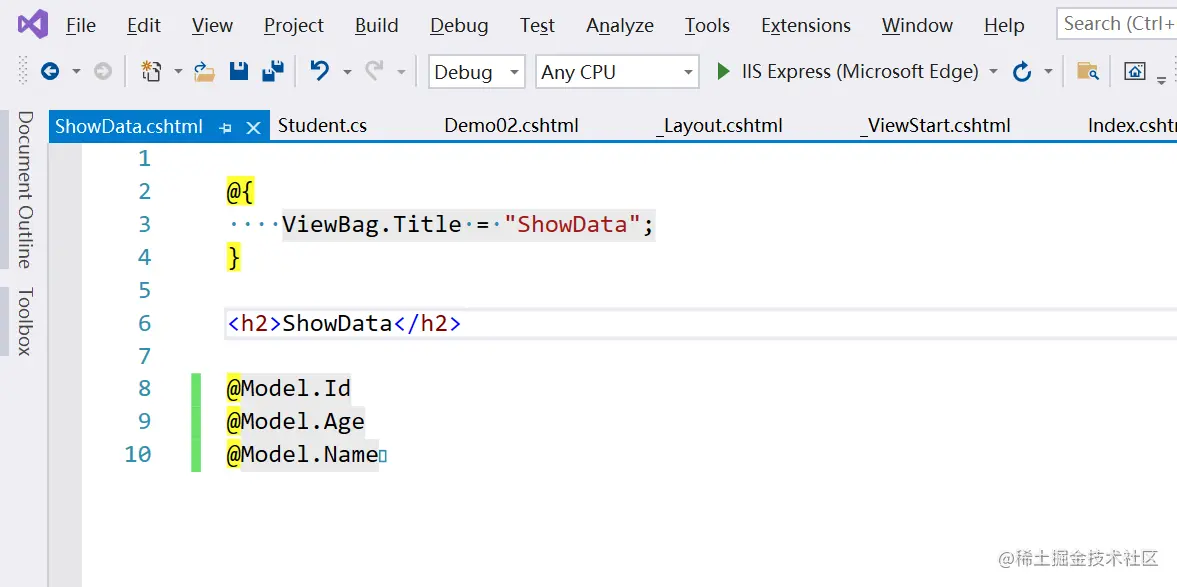Click line number 10 in the gutter
This screenshot has width=1177, height=587.
137,454
